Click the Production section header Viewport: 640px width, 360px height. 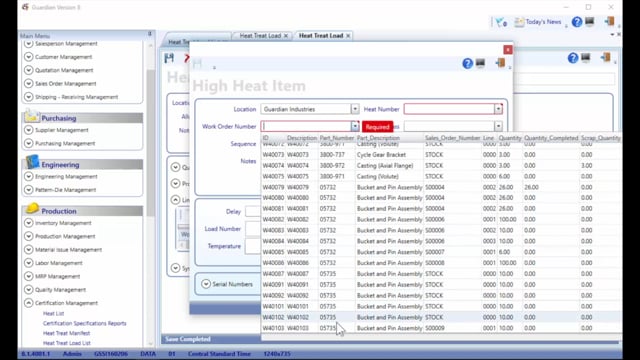pyautogui.click(x=82, y=211)
